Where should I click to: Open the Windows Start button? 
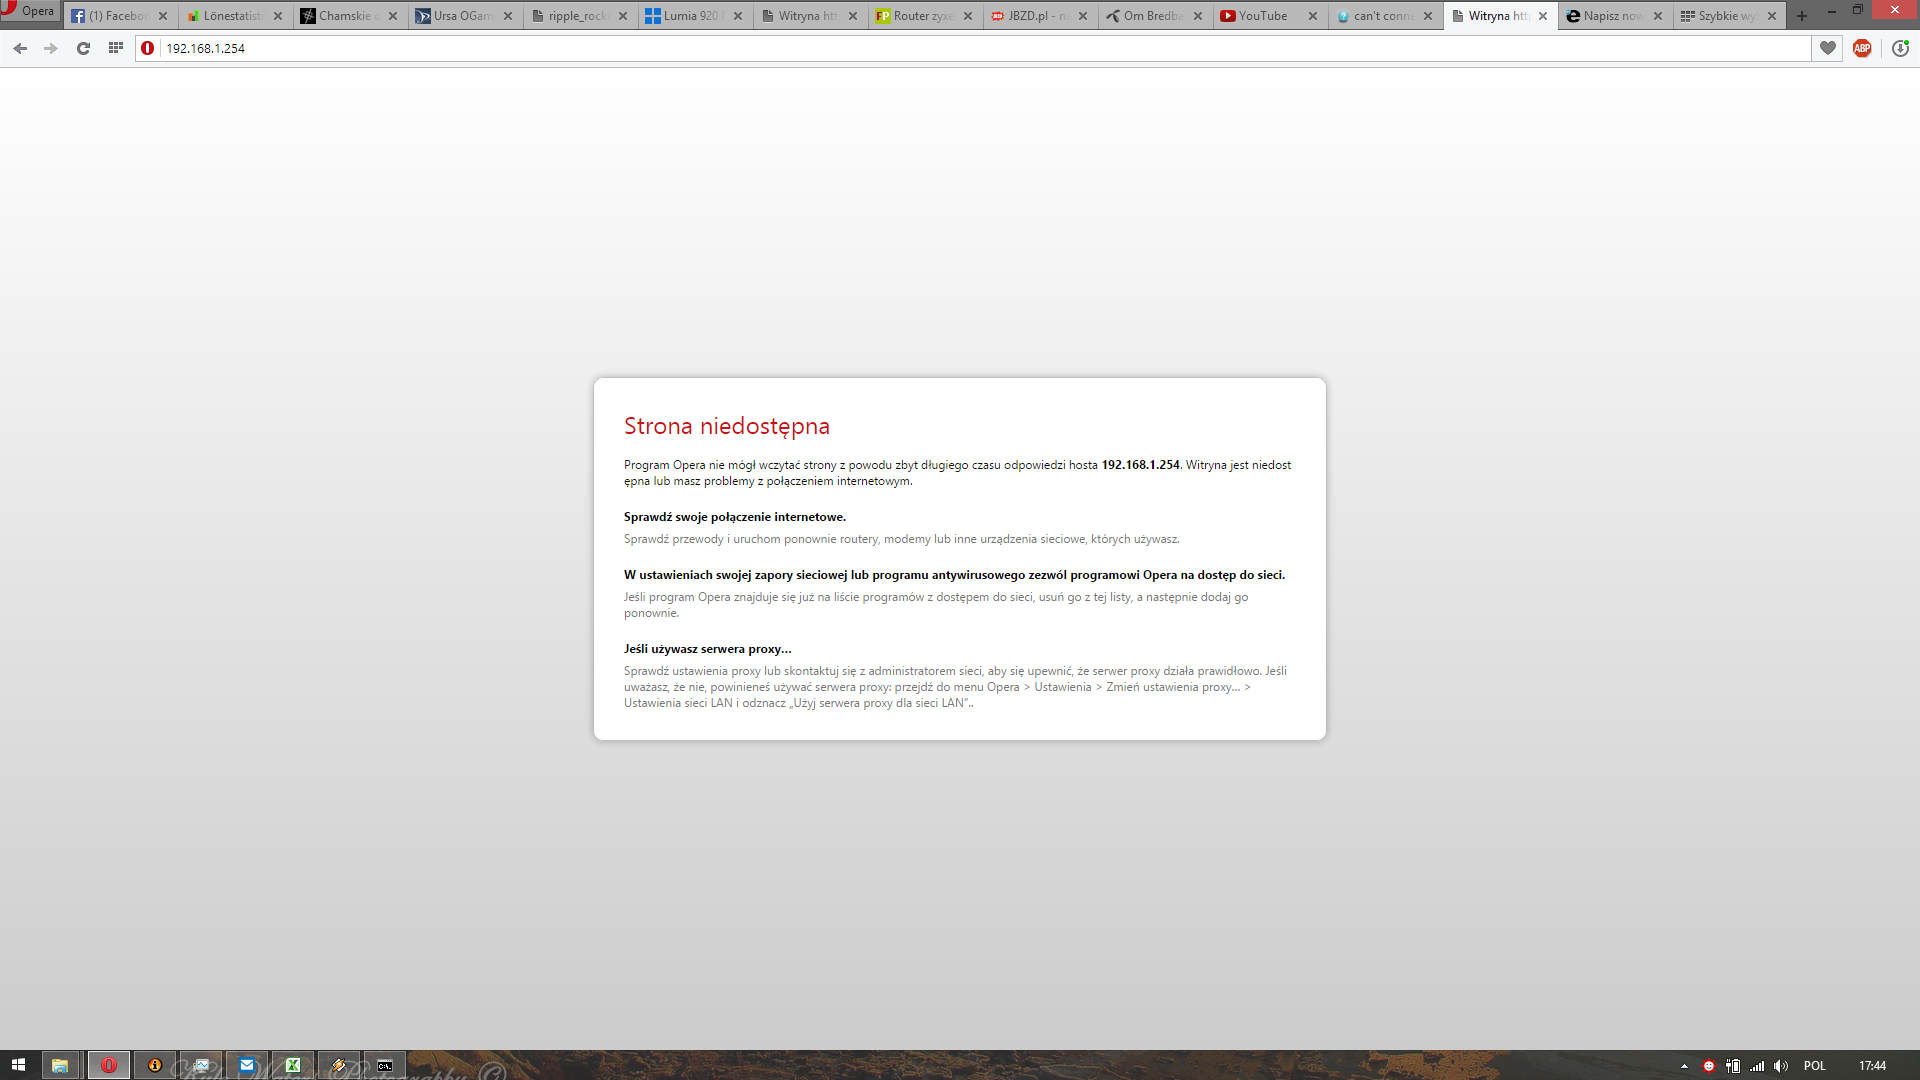point(18,1065)
